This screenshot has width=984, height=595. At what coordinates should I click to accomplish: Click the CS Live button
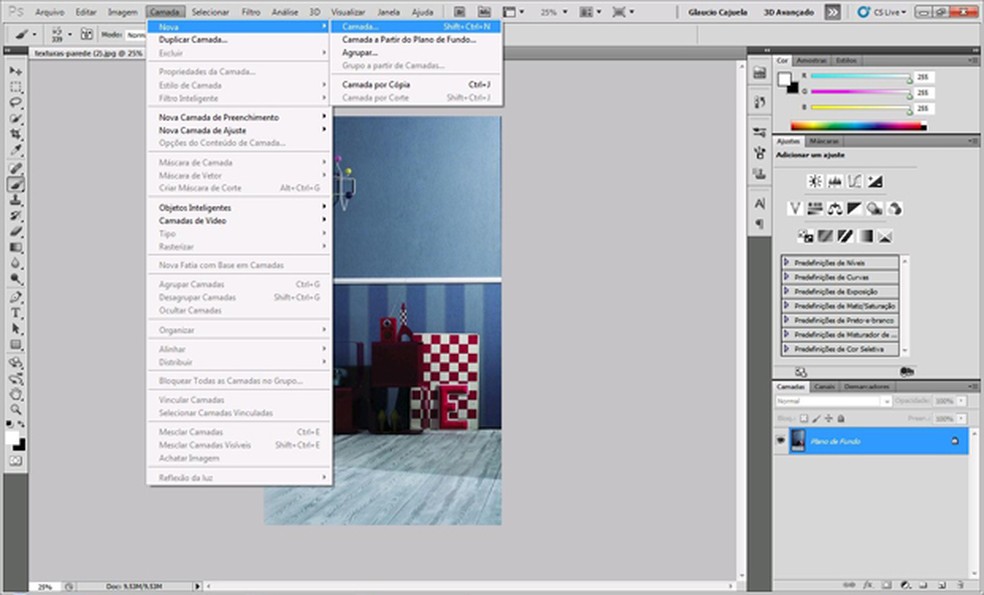(x=883, y=12)
